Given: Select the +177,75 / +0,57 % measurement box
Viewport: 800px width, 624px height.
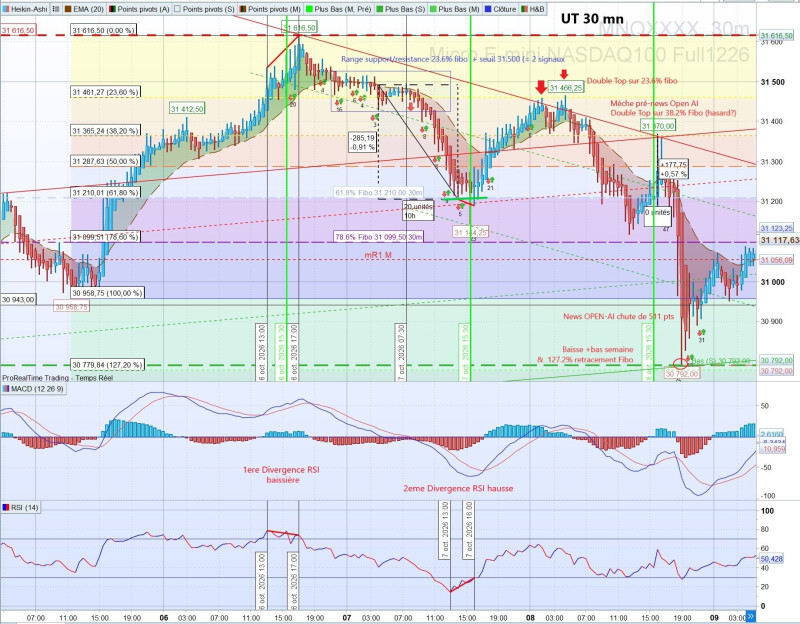Looking at the screenshot, I should tap(673, 169).
